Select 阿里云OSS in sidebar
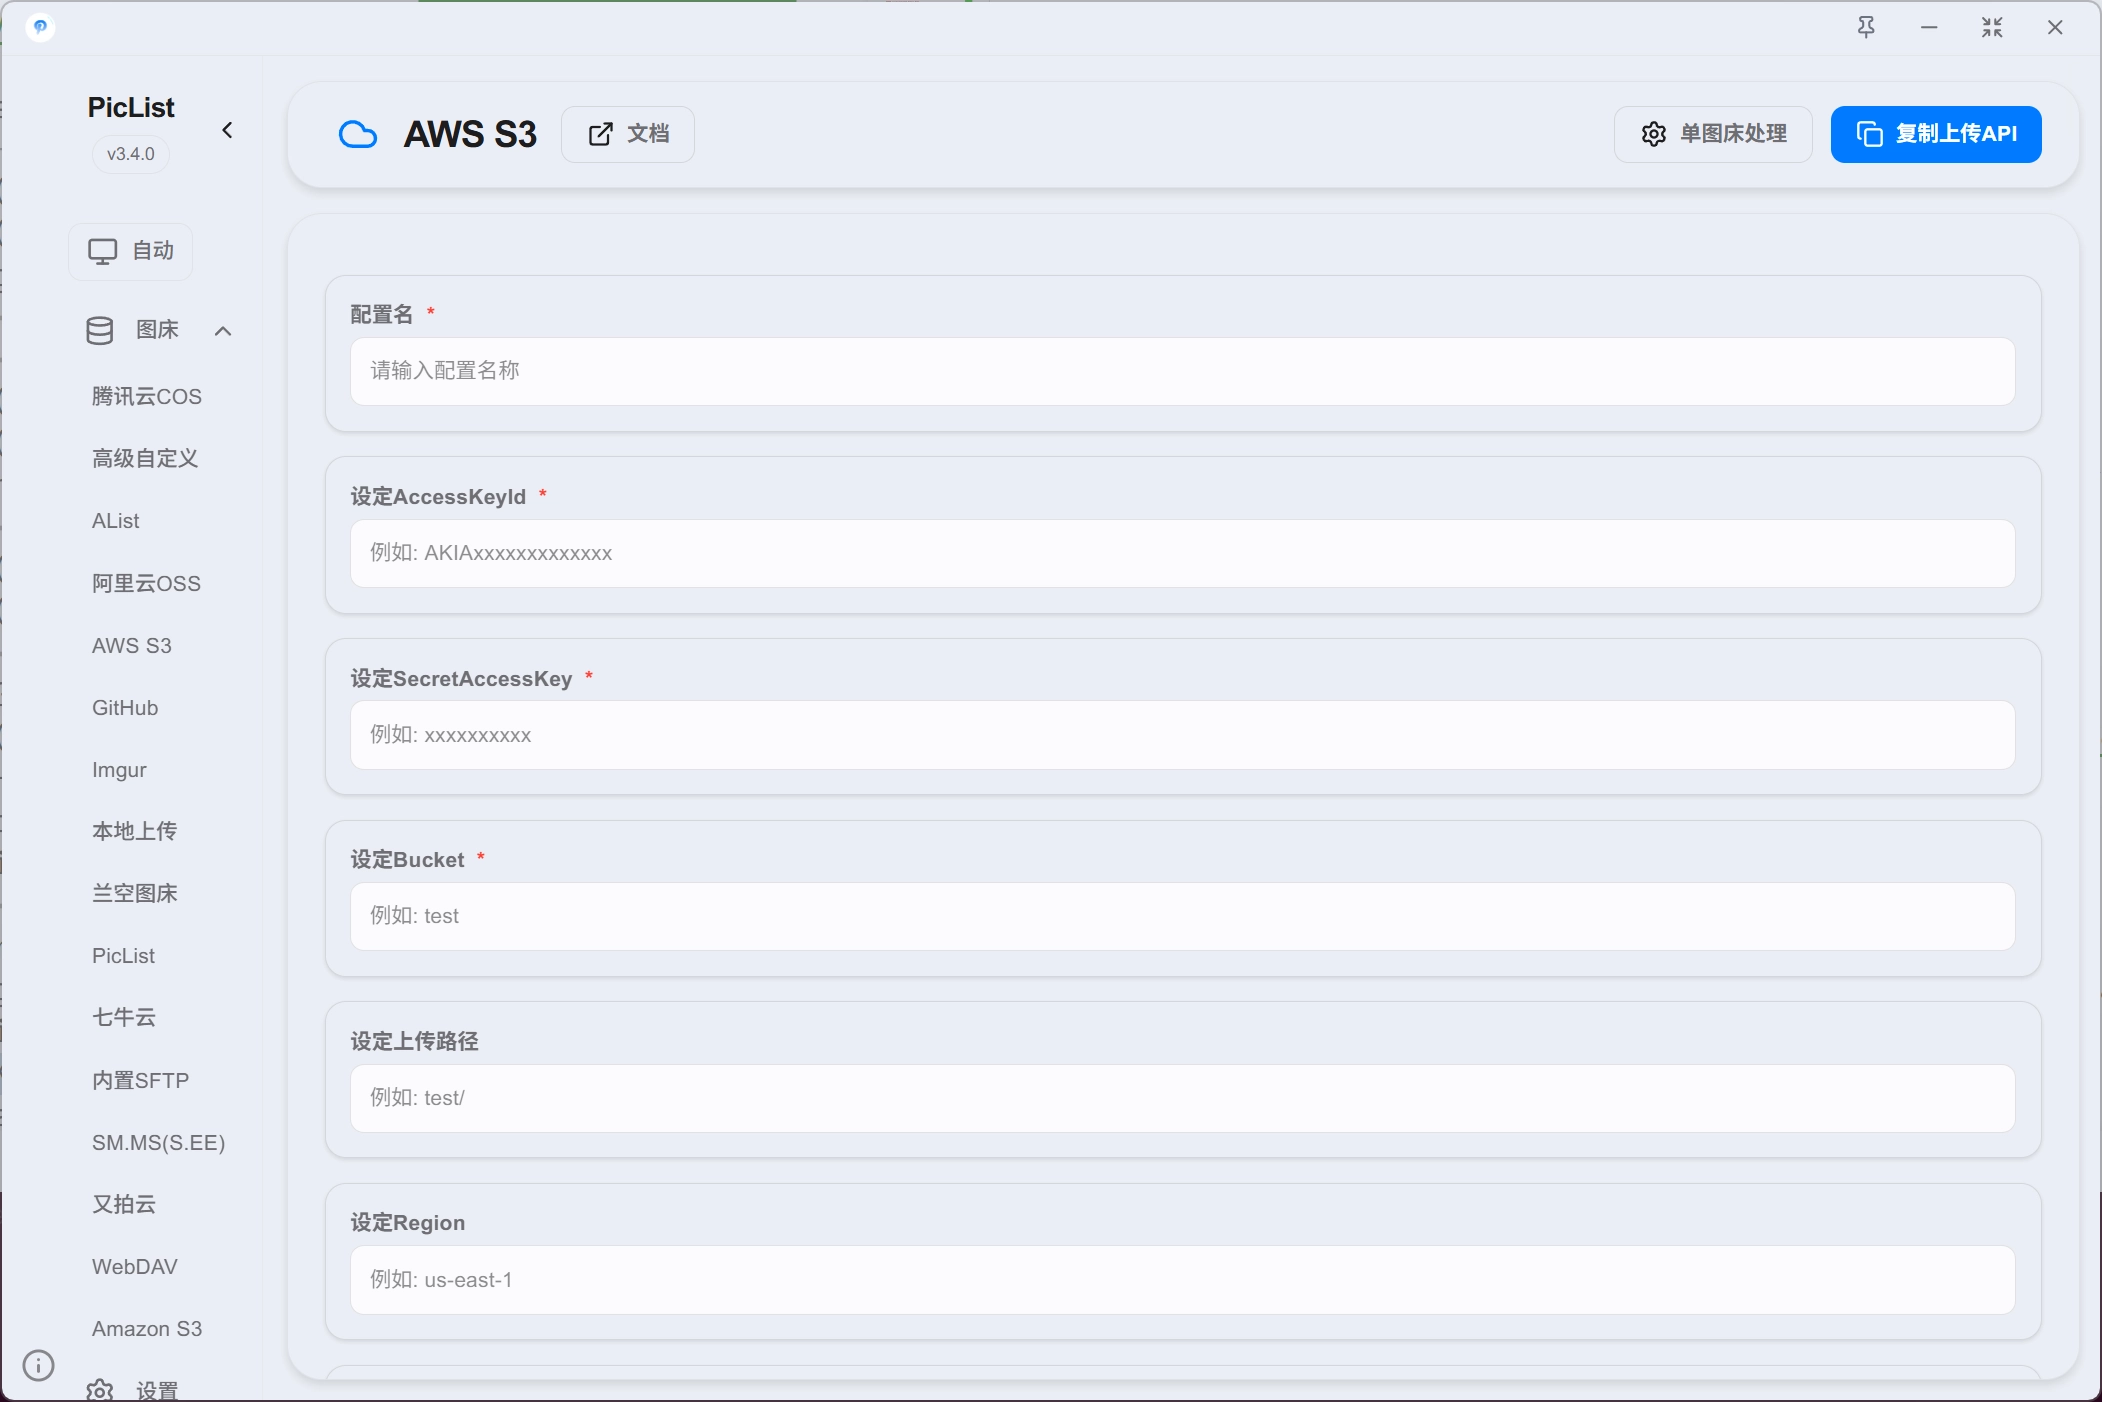 tap(146, 584)
